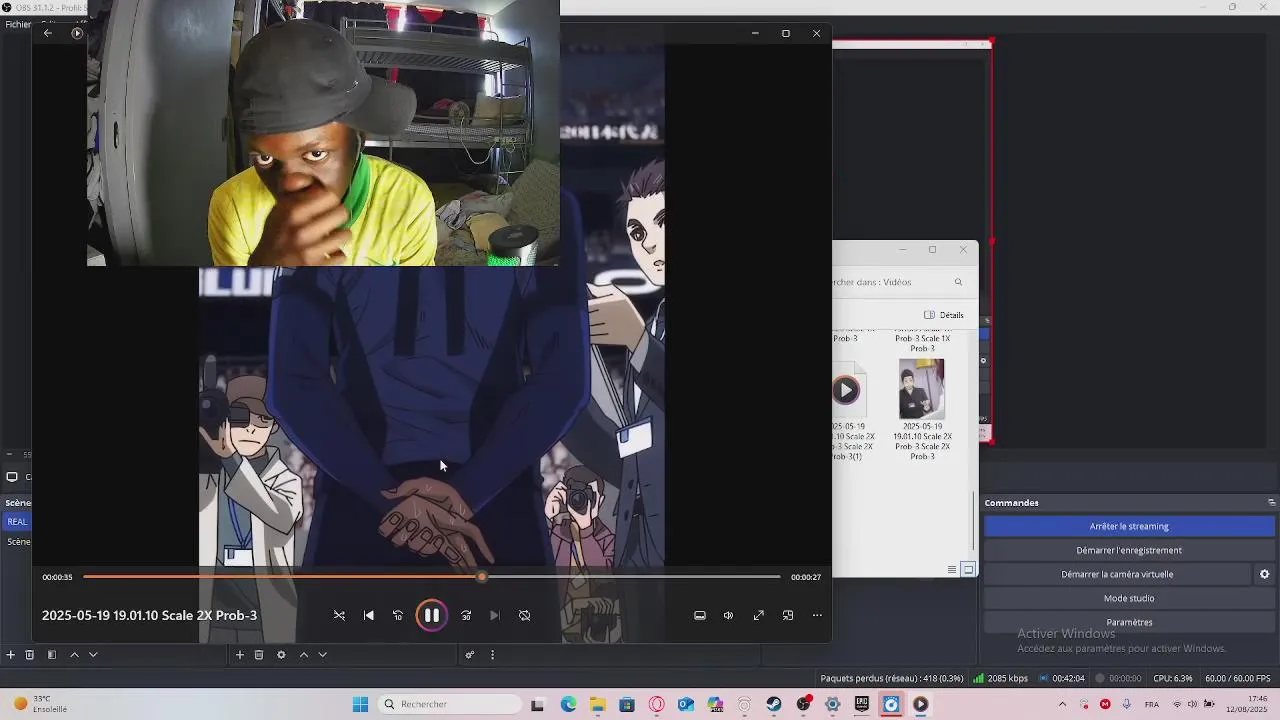The image size is (1280, 720).
Task: Go to previous track in media player
Action: [369, 616]
